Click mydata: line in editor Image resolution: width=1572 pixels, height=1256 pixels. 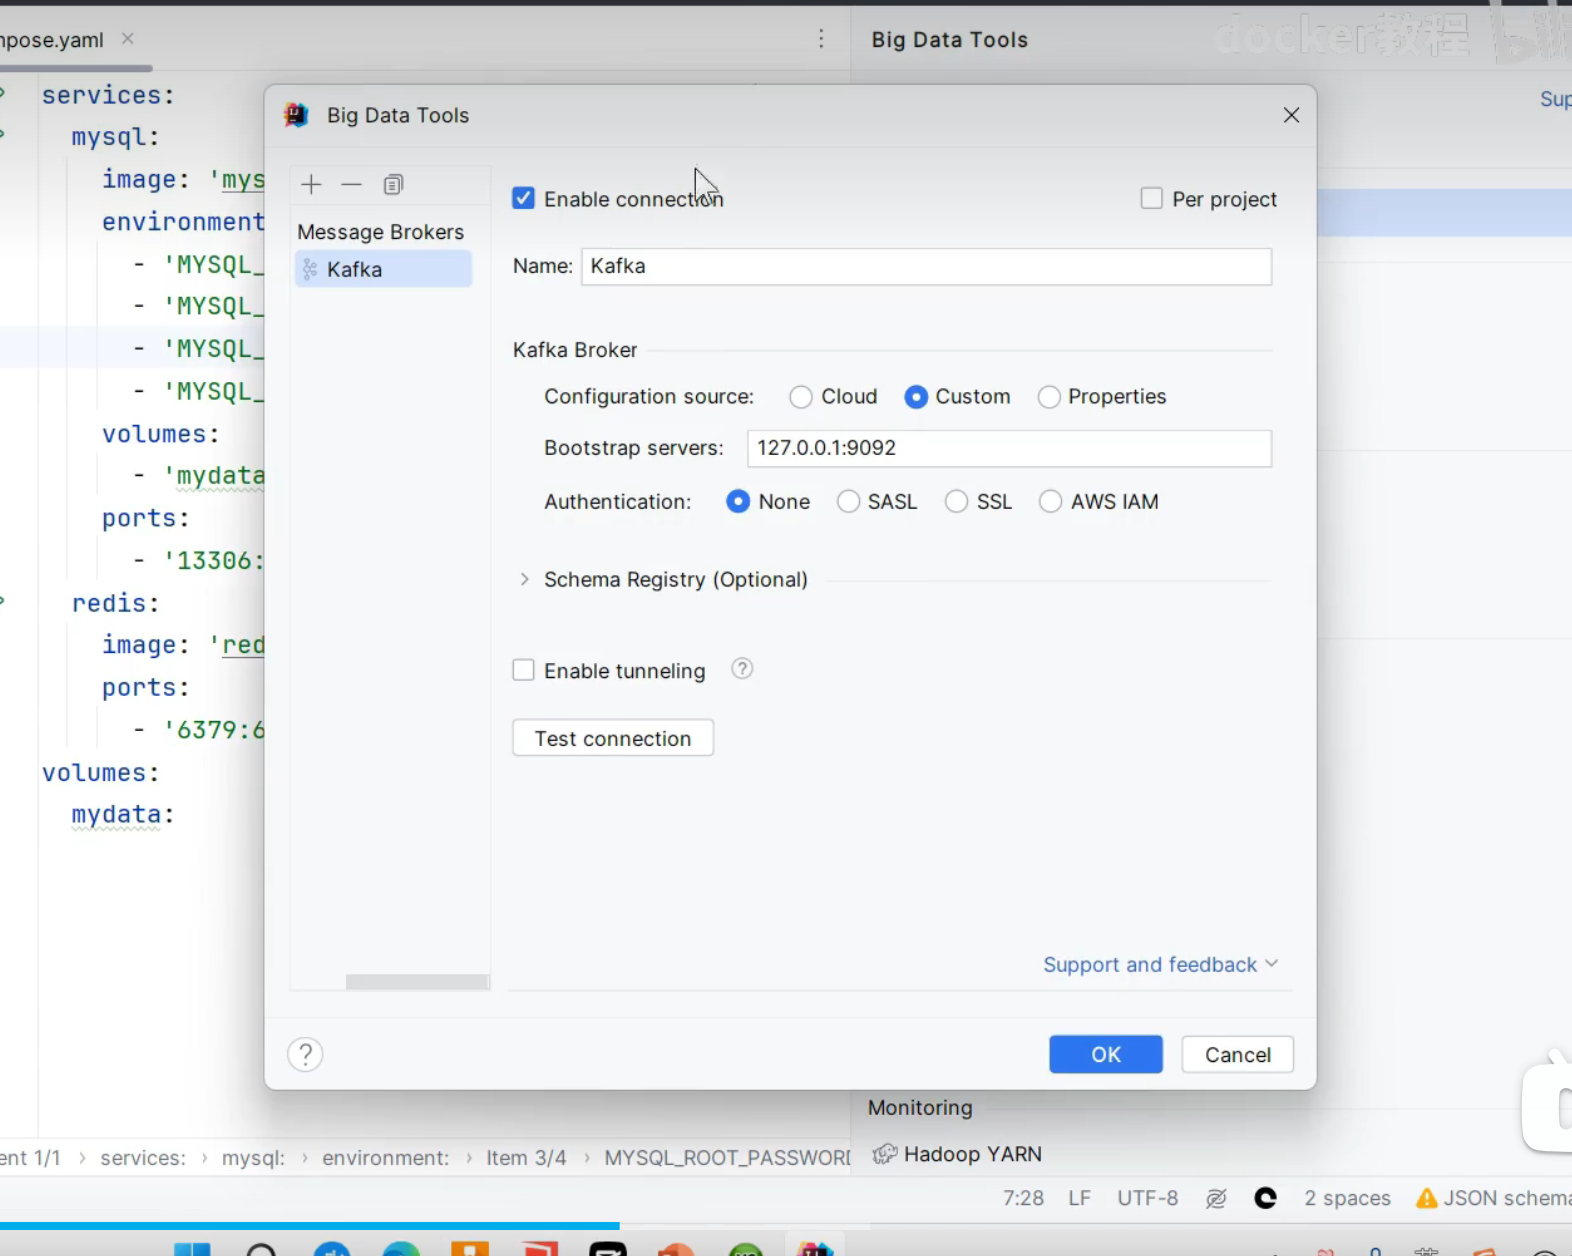pos(123,815)
